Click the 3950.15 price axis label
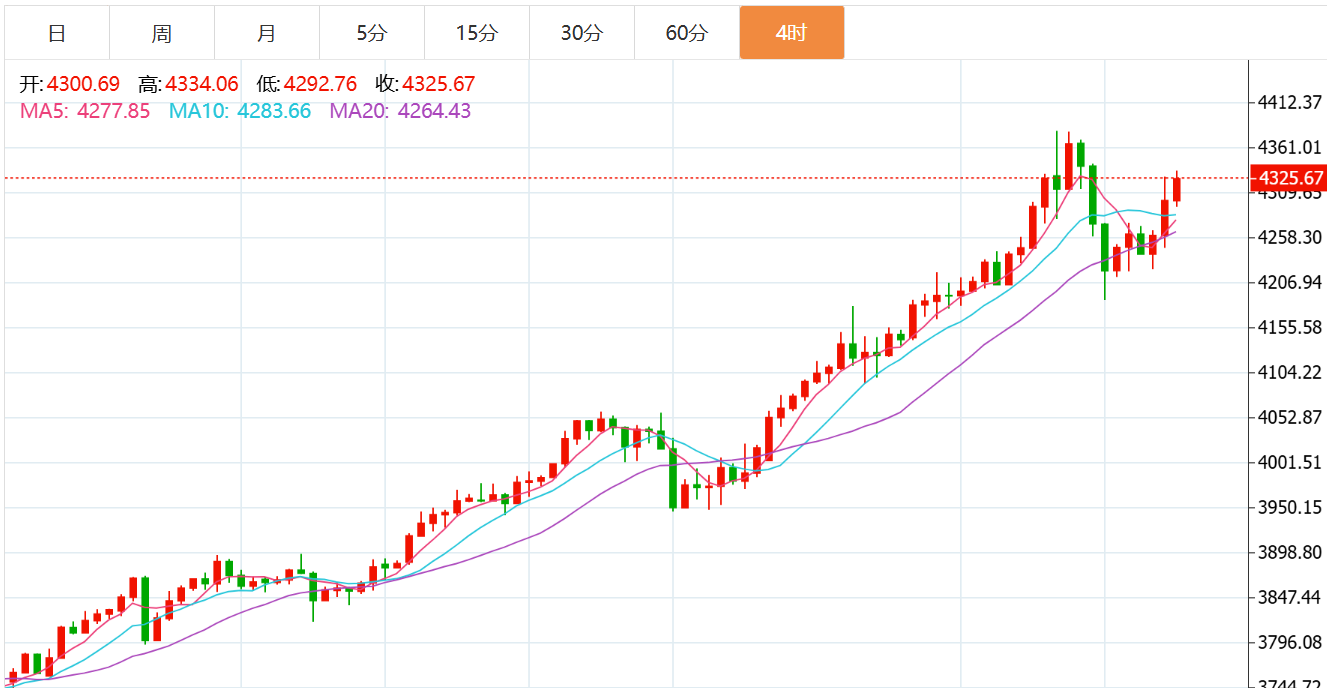Screen dimensions: 1327x688 (x=1291, y=508)
